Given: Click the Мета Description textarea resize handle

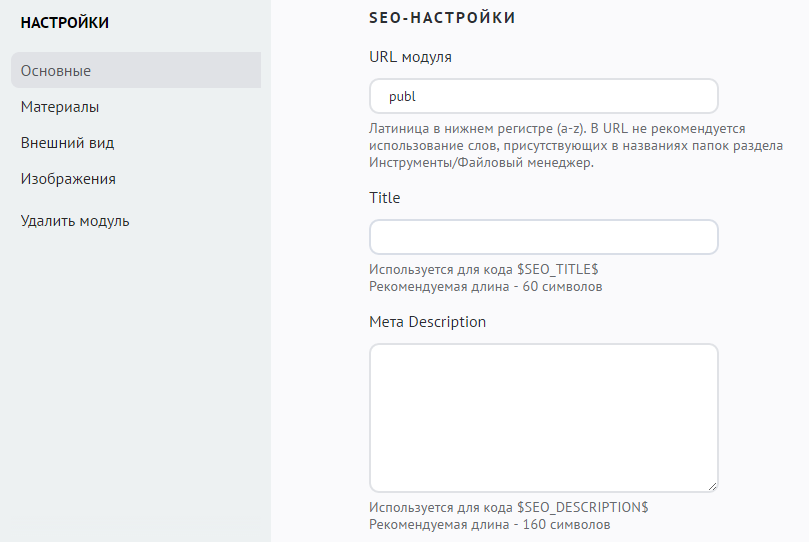Looking at the screenshot, I should pos(712,486).
